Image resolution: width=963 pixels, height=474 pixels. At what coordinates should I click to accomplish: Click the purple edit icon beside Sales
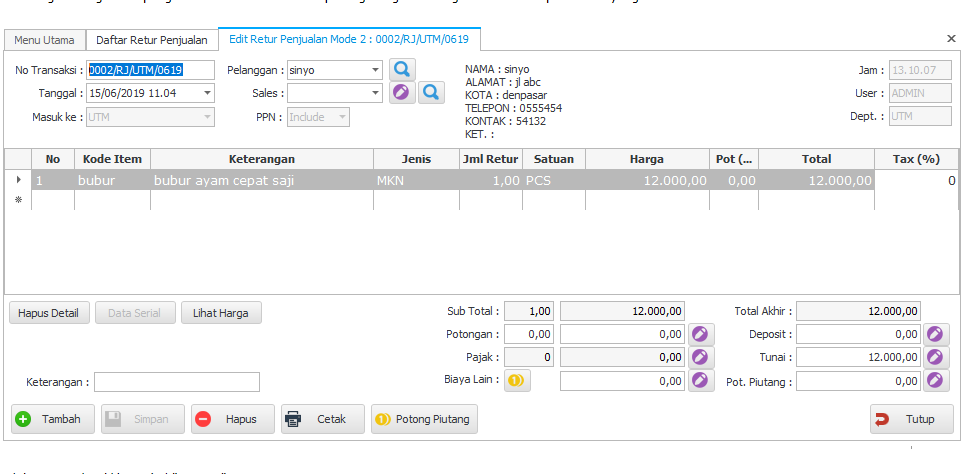[x=401, y=93]
